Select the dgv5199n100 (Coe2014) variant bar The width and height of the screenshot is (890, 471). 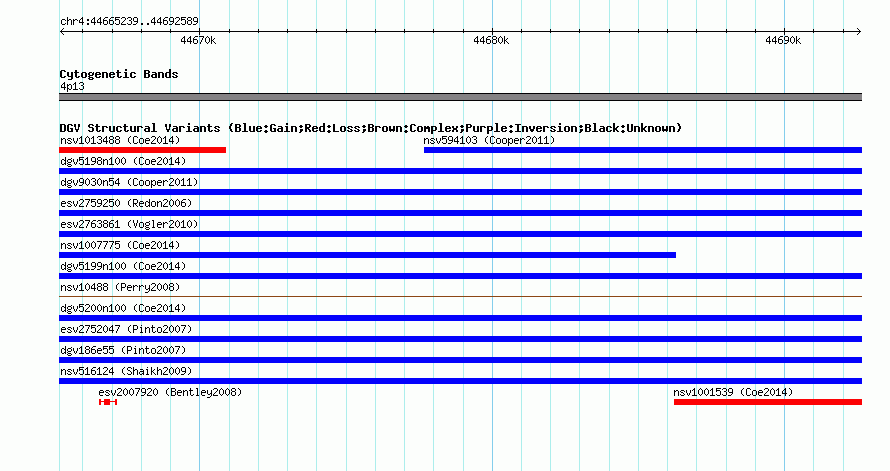coord(460,276)
